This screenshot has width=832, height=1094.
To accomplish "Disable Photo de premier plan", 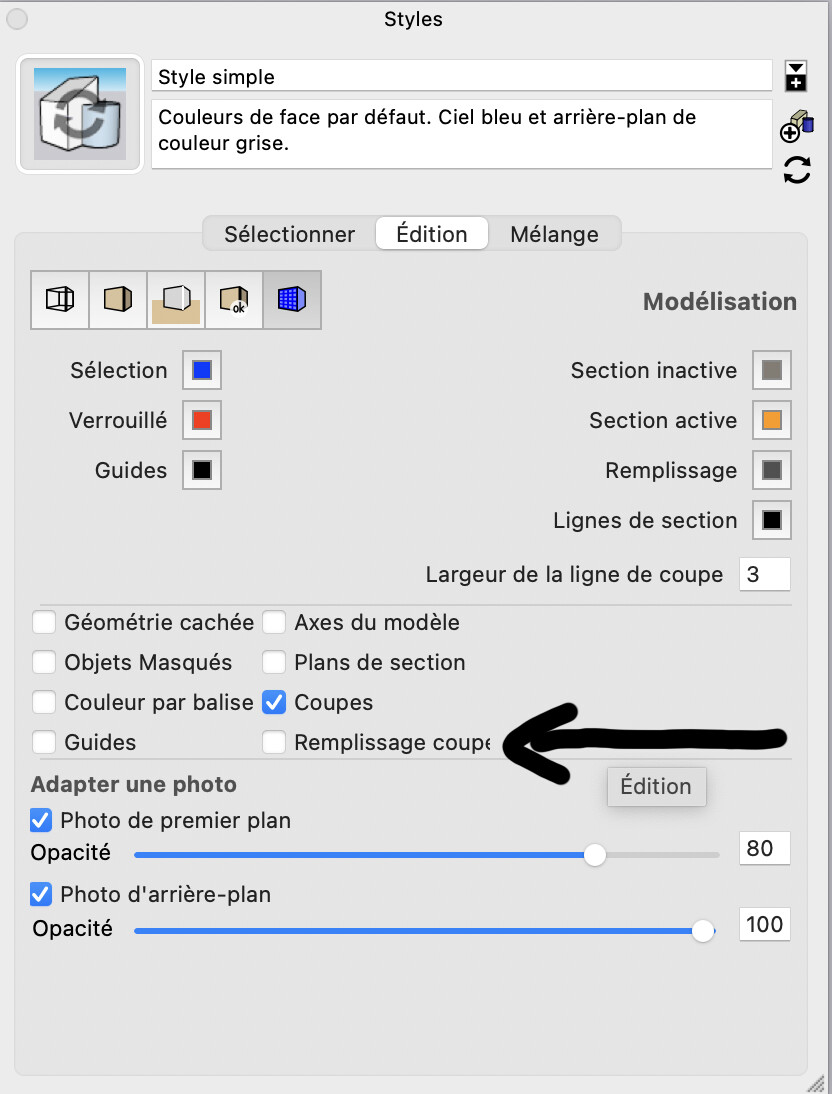I will coord(41,821).
